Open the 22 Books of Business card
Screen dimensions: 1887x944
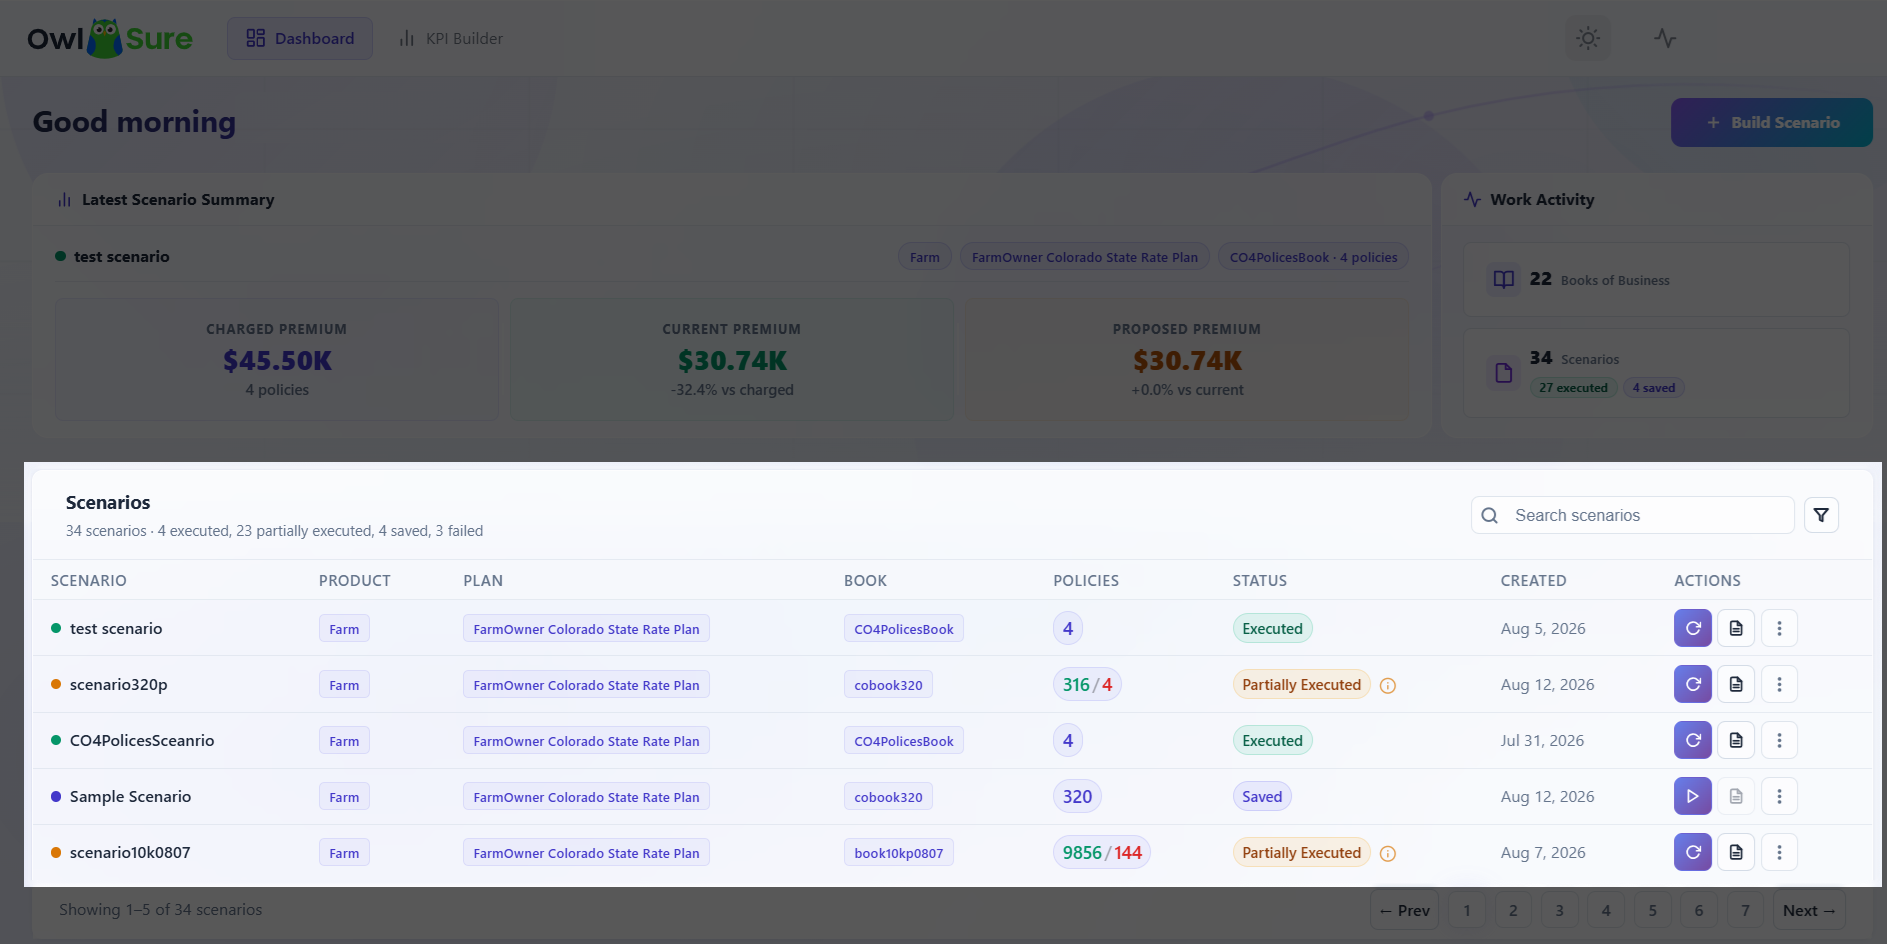(1656, 280)
